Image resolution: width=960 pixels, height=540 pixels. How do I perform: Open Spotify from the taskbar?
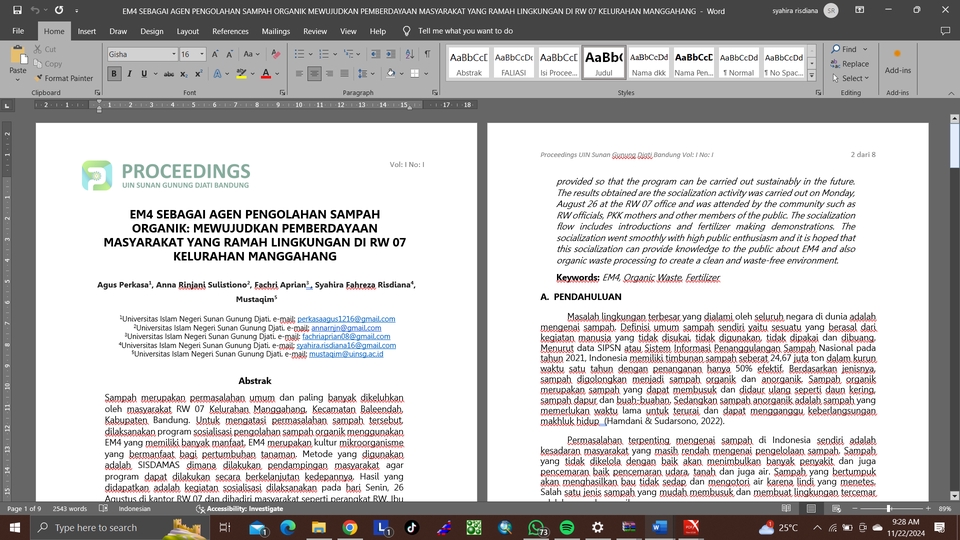[566, 527]
